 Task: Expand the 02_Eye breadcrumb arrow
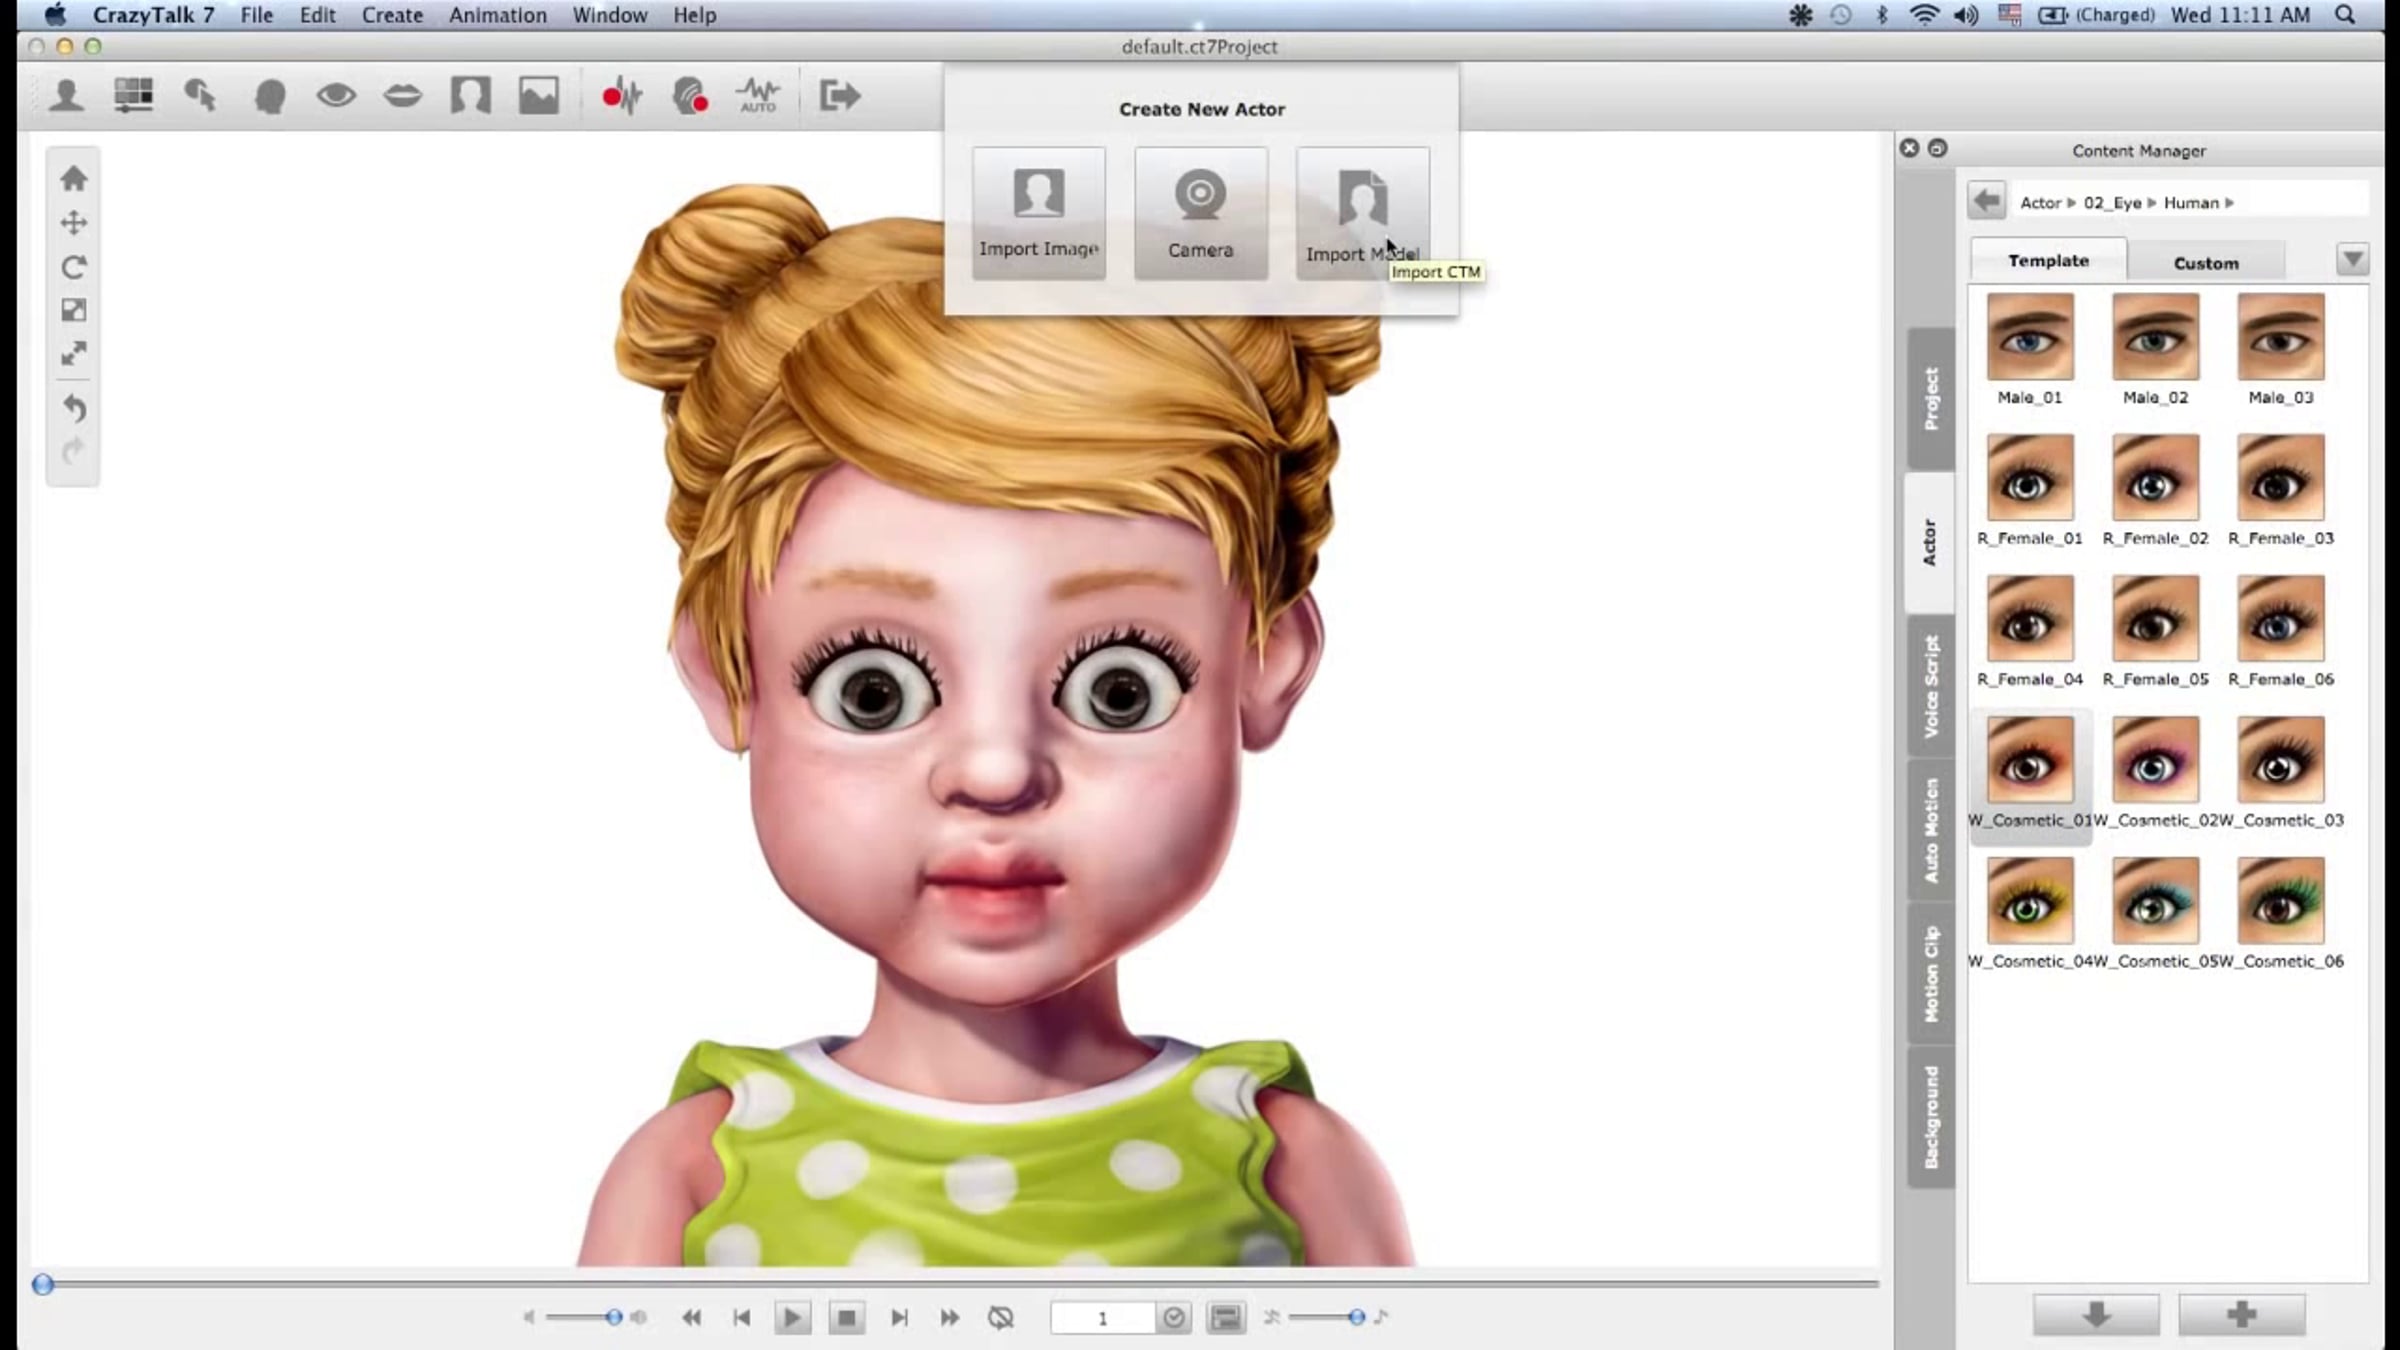click(x=2152, y=203)
